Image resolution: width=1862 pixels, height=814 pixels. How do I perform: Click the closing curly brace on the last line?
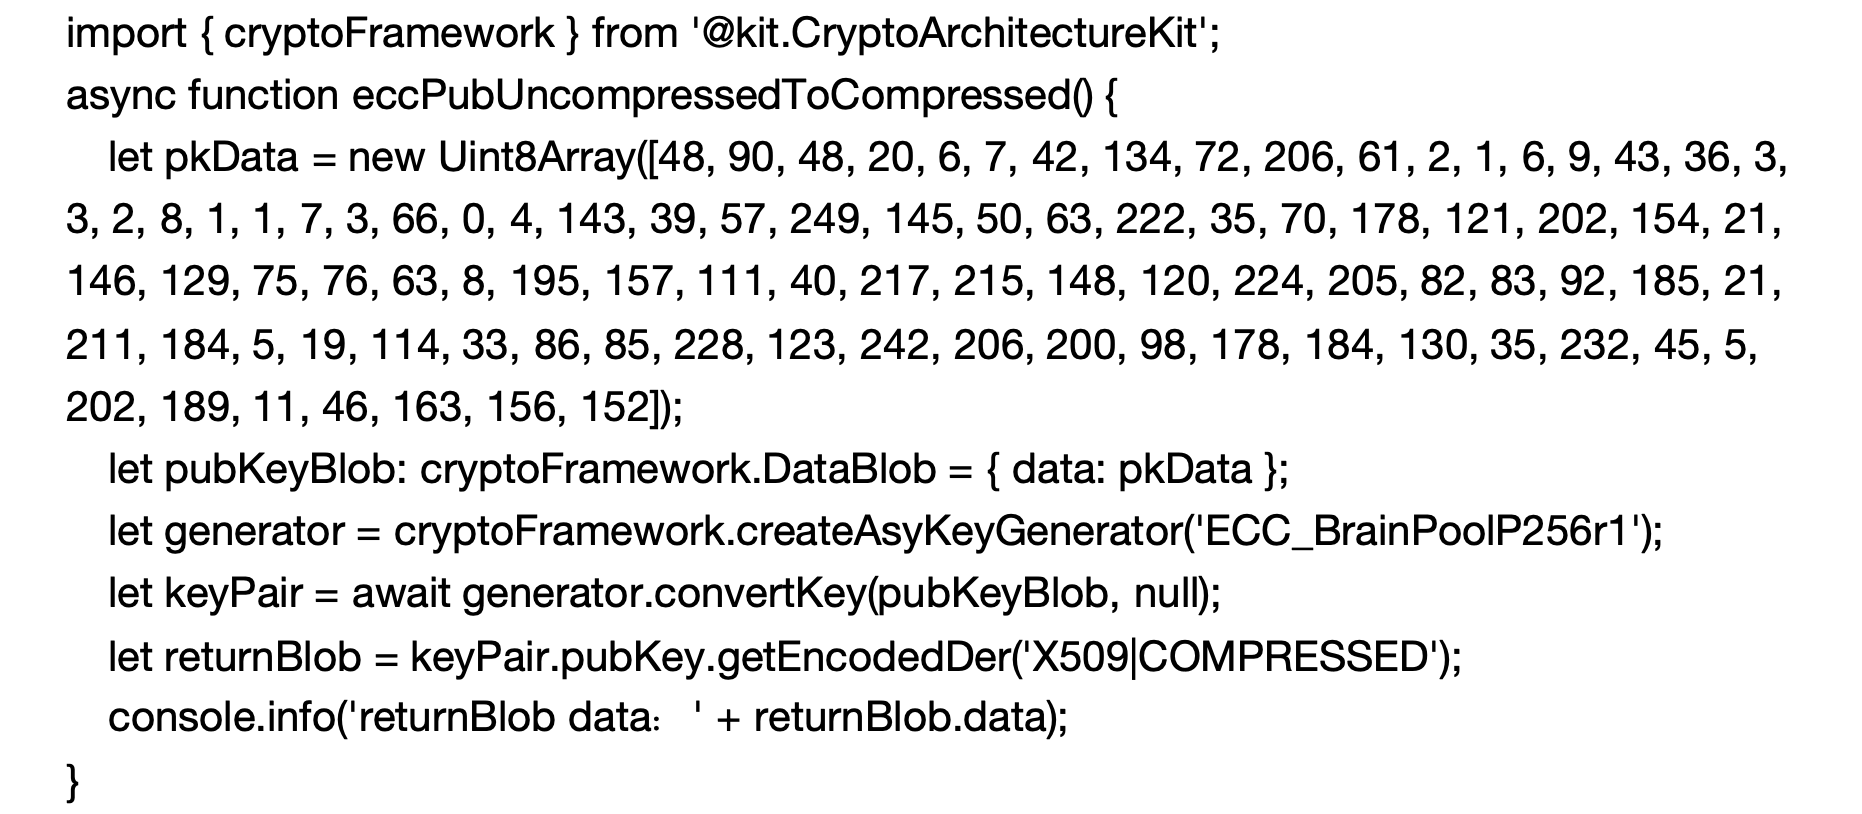click(x=72, y=780)
